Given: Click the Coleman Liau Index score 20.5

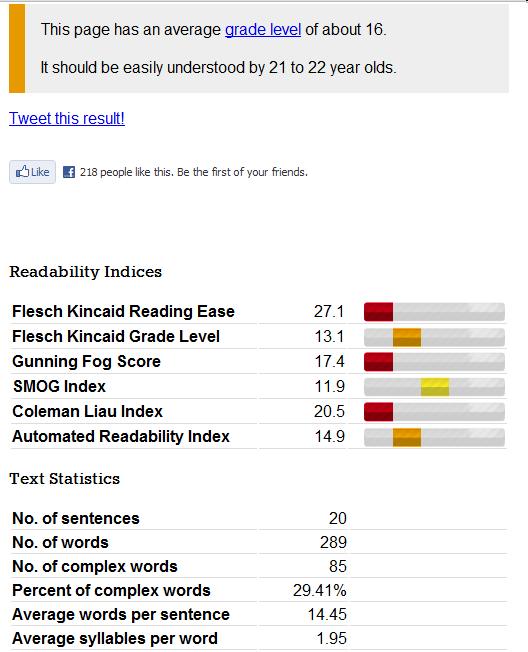Looking at the screenshot, I should pyautogui.click(x=329, y=411).
